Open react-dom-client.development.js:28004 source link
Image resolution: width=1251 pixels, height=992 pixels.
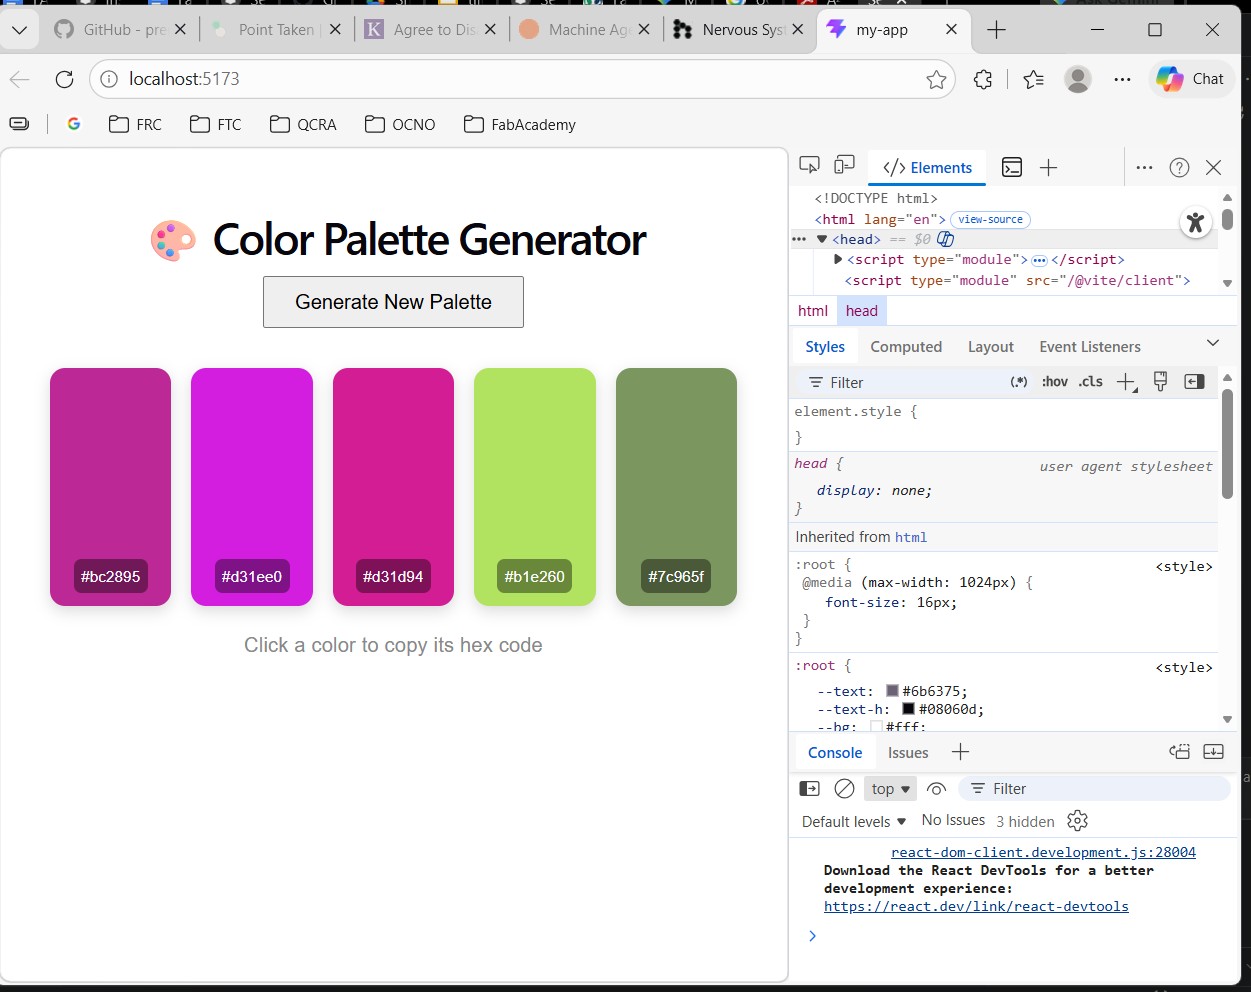1043,852
